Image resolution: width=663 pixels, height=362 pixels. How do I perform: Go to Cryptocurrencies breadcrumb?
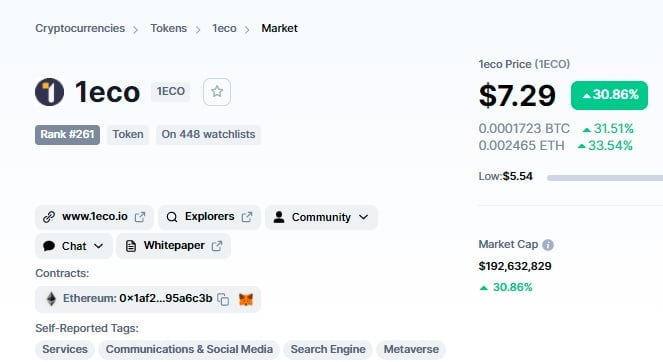pyautogui.click(x=80, y=28)
